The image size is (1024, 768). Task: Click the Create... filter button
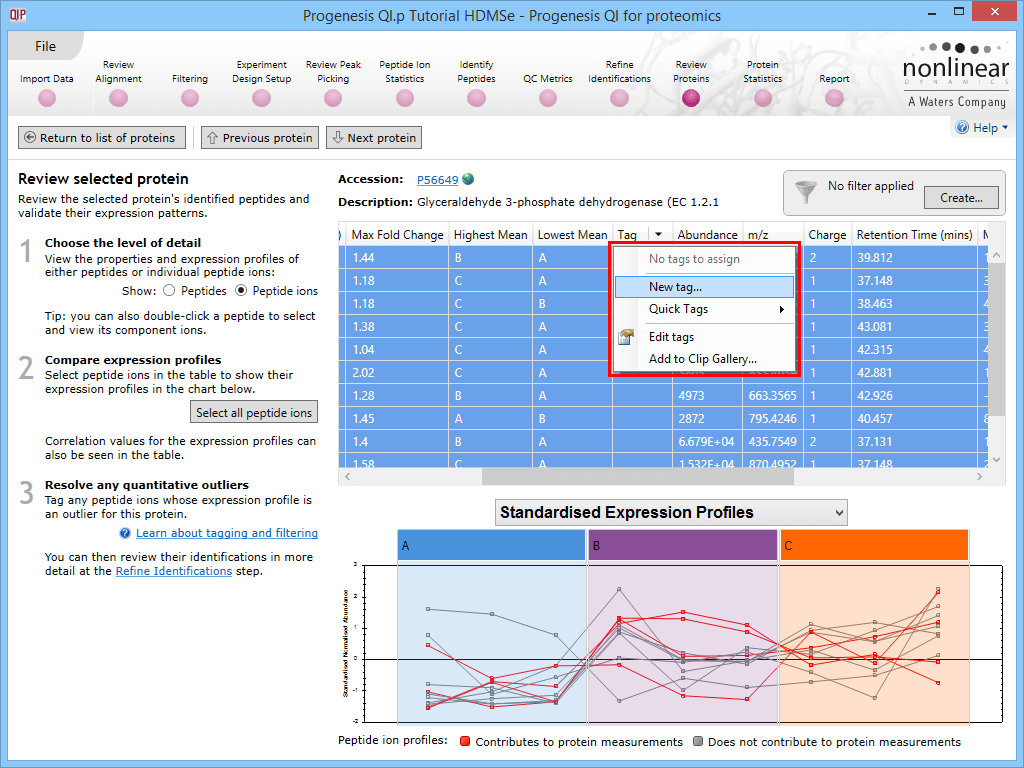961,197
